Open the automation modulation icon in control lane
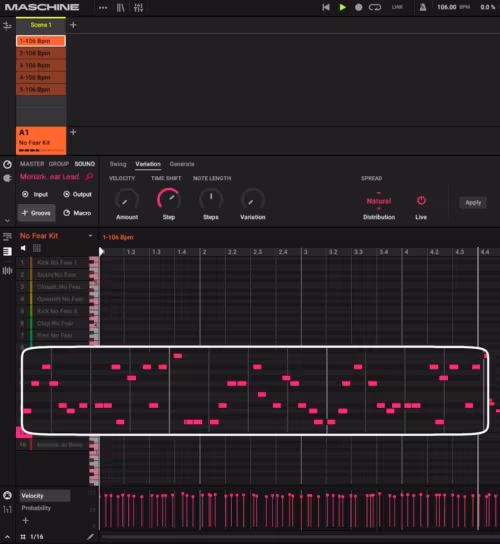The image size is (500, 544). pyautogui.click(x=7, y=495)
